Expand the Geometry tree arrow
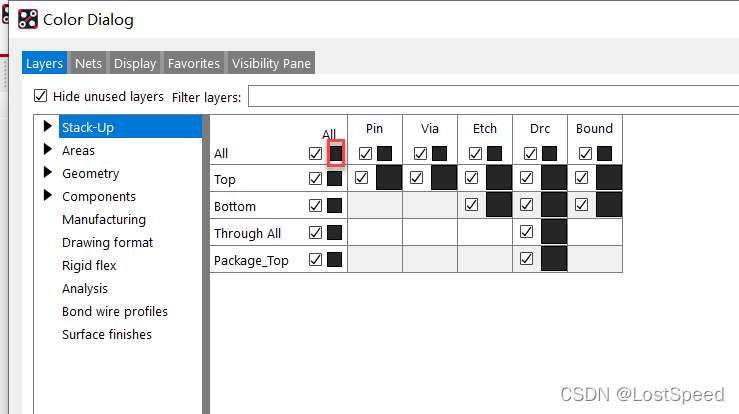The height and width of the screenshot is (414, 739). [x=47, y=173]
